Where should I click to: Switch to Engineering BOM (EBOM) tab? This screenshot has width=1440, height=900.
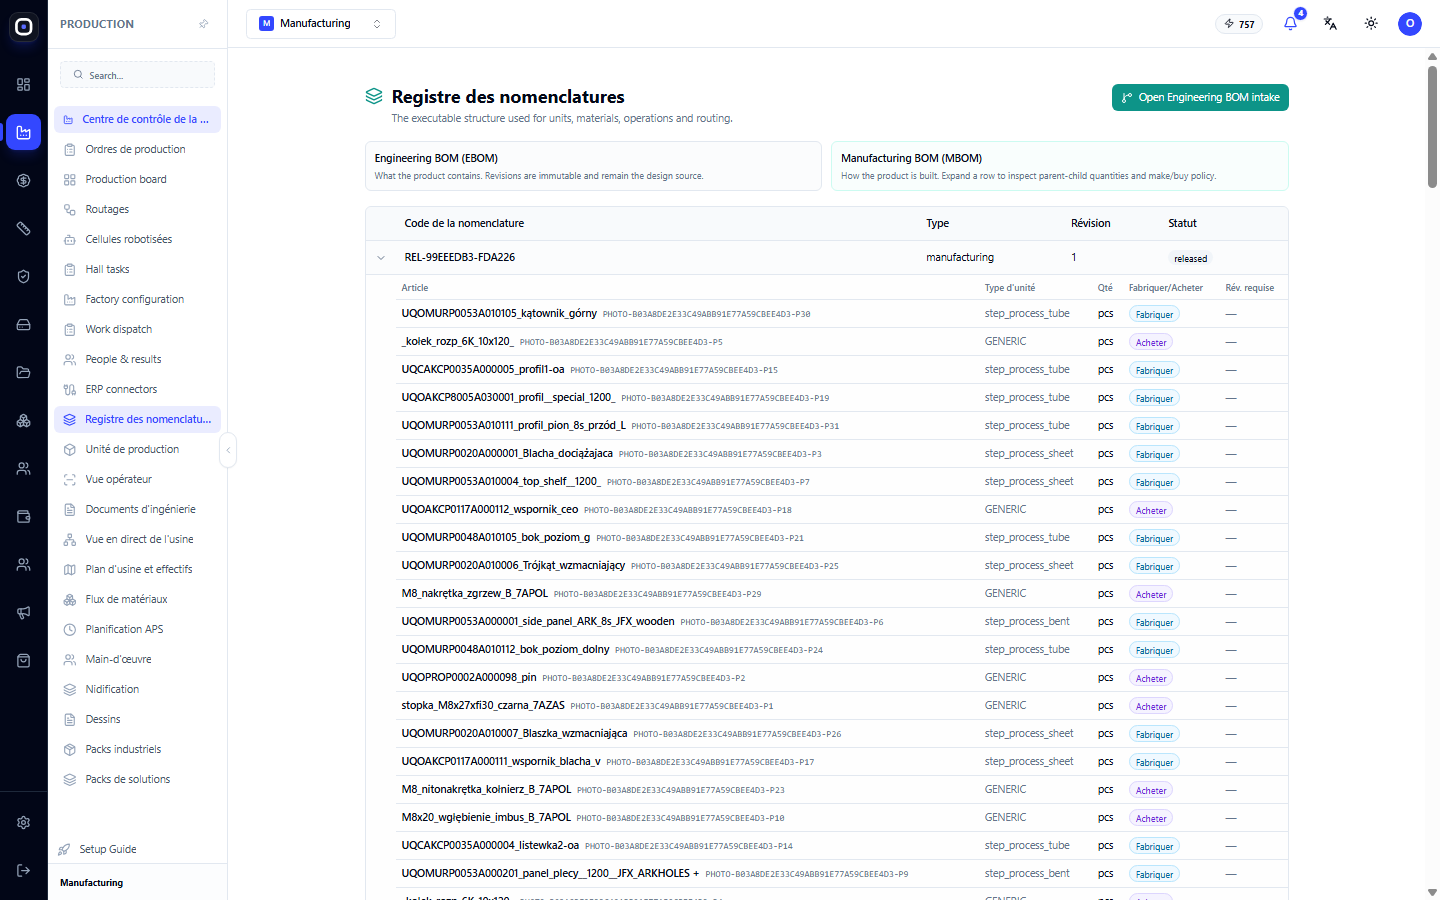[x=593, y=166]
